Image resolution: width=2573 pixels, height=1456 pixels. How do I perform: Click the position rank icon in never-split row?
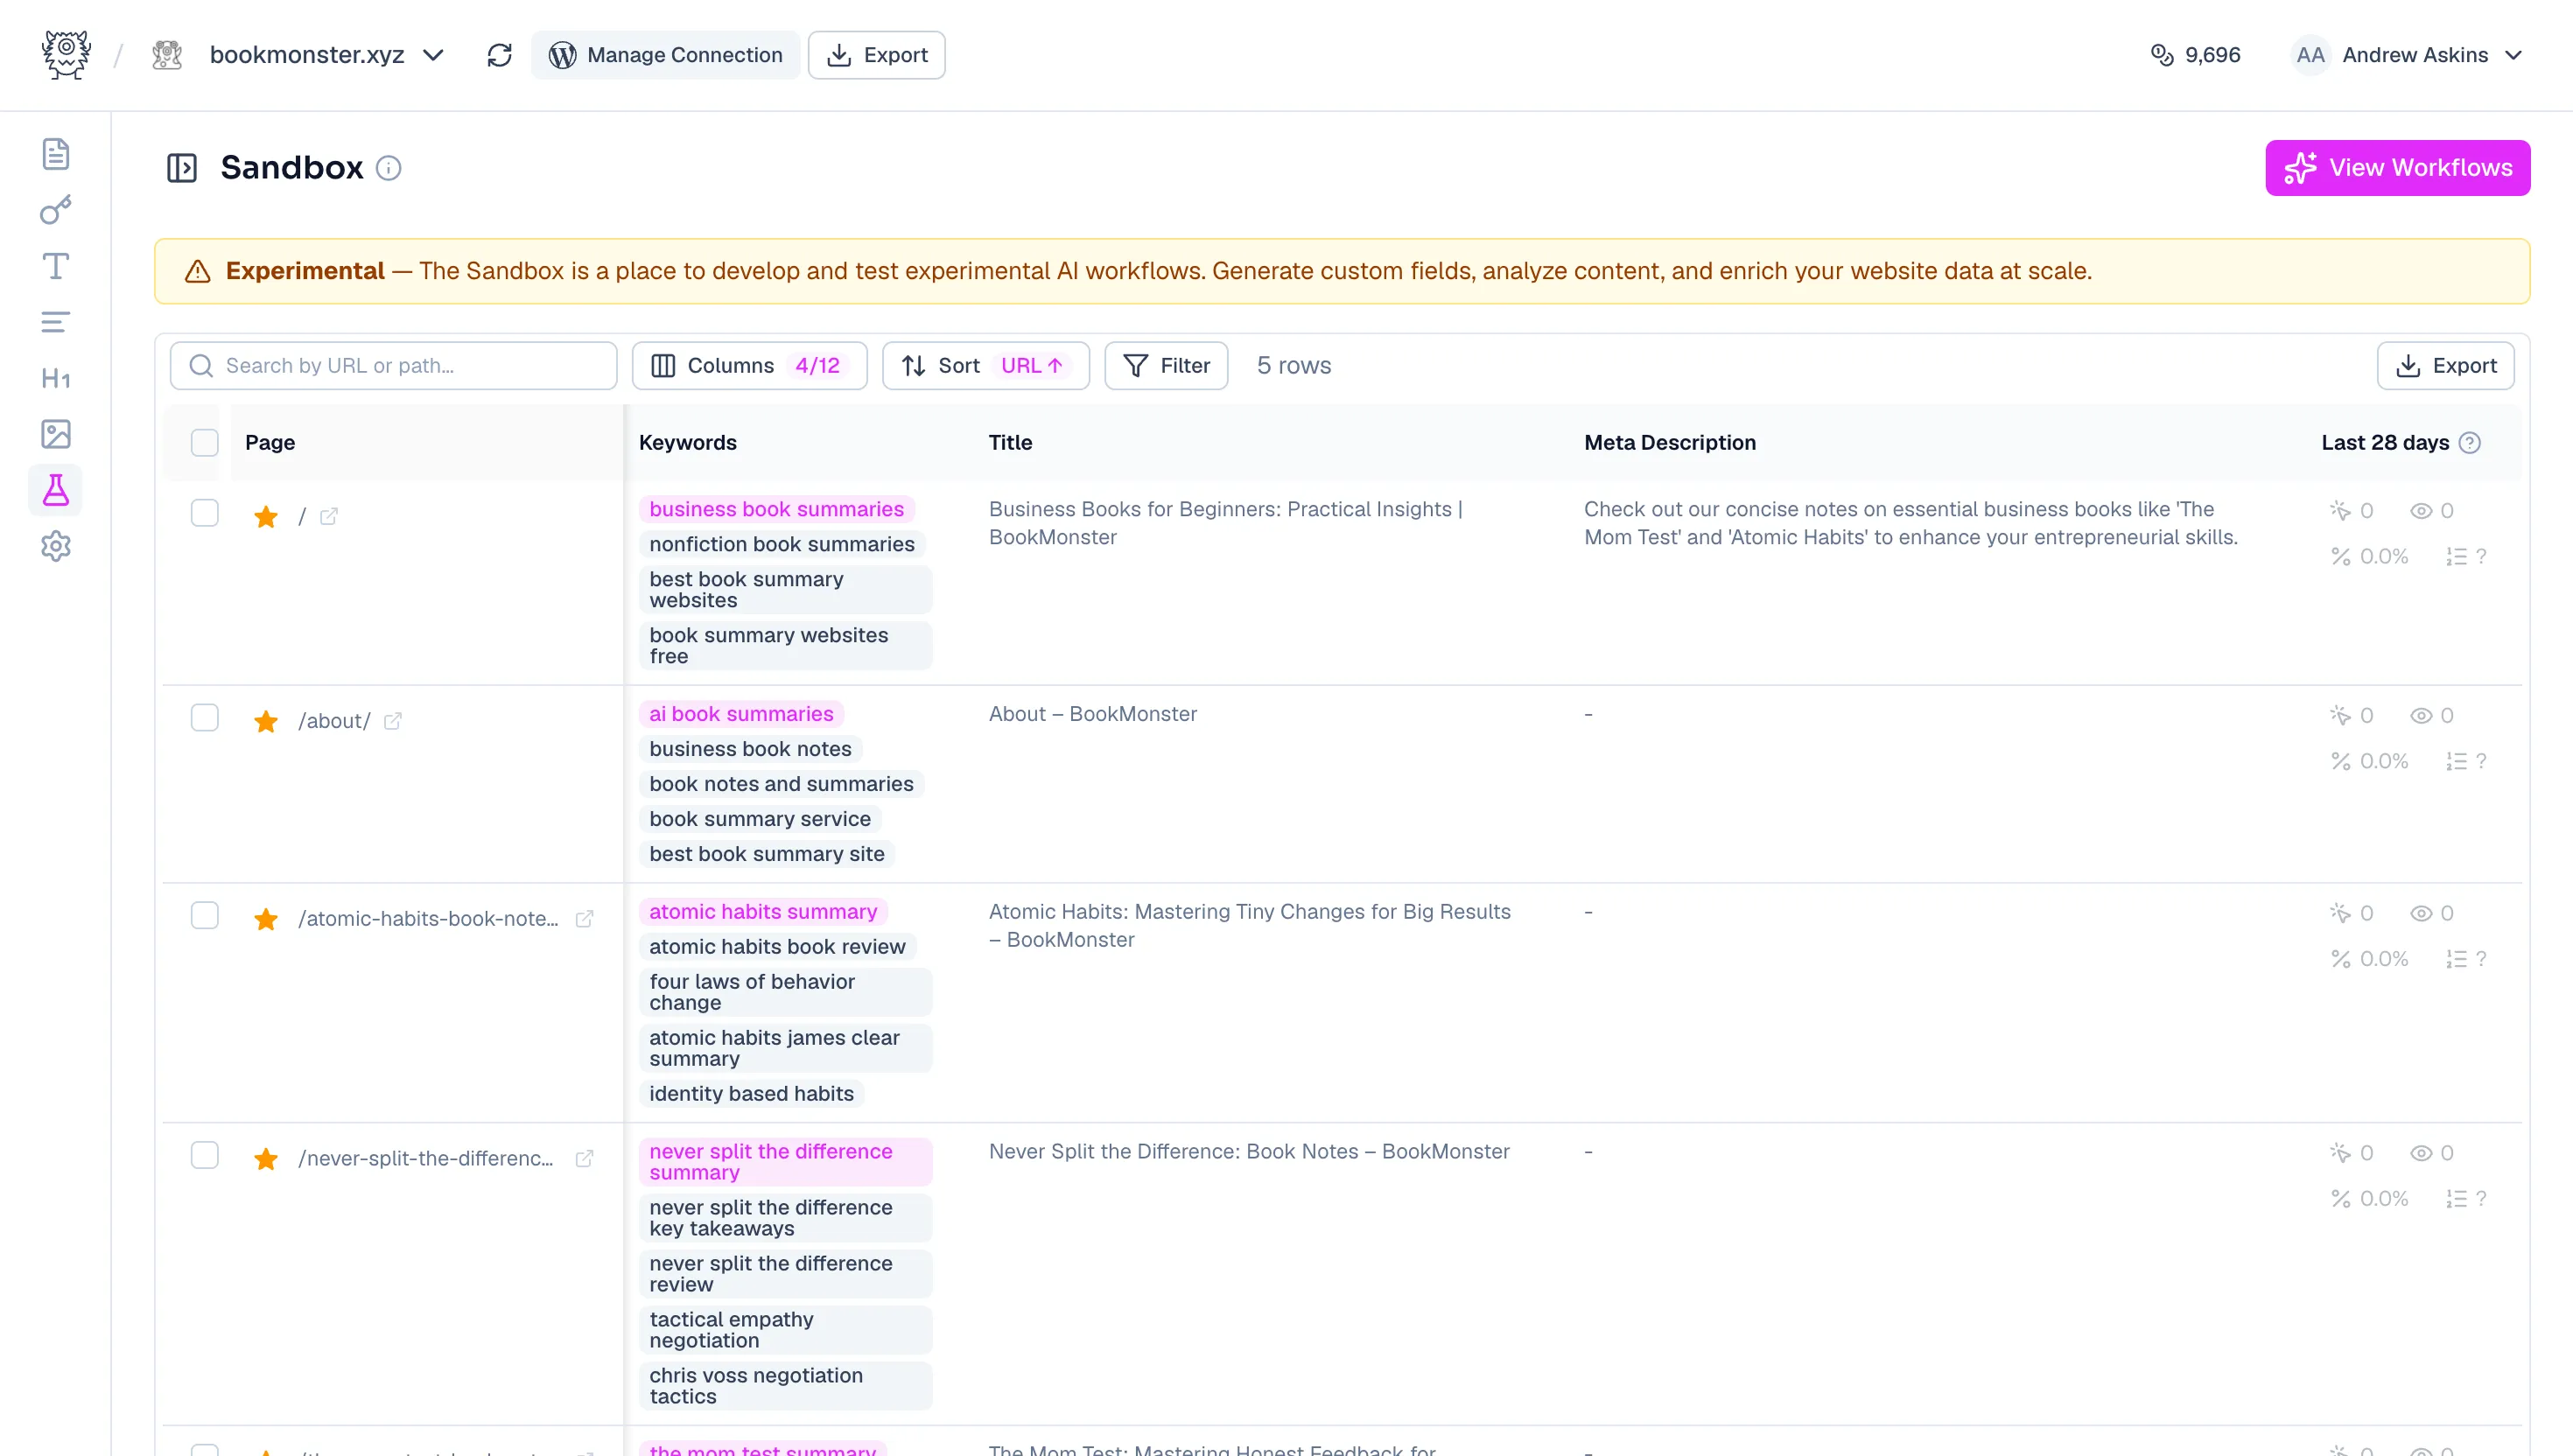pos(2456,1200)
